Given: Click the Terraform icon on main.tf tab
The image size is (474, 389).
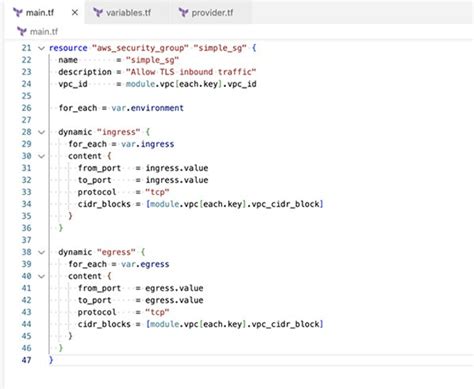Looking at the screenshot, I should pyautogui.click(x=18, y=13).
